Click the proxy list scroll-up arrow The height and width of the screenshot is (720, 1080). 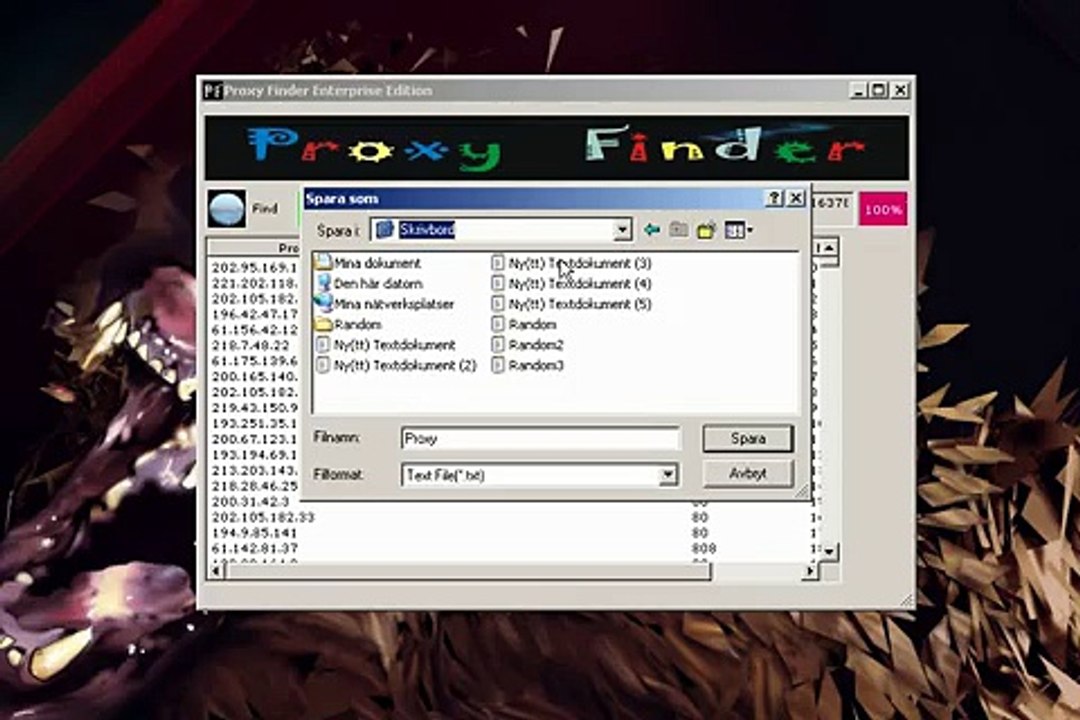[x=829, y=247]
